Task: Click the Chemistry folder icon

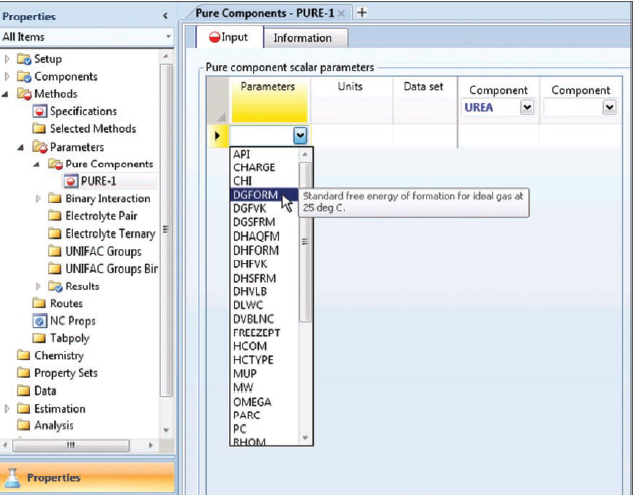Action: click(x=24, y=356)
